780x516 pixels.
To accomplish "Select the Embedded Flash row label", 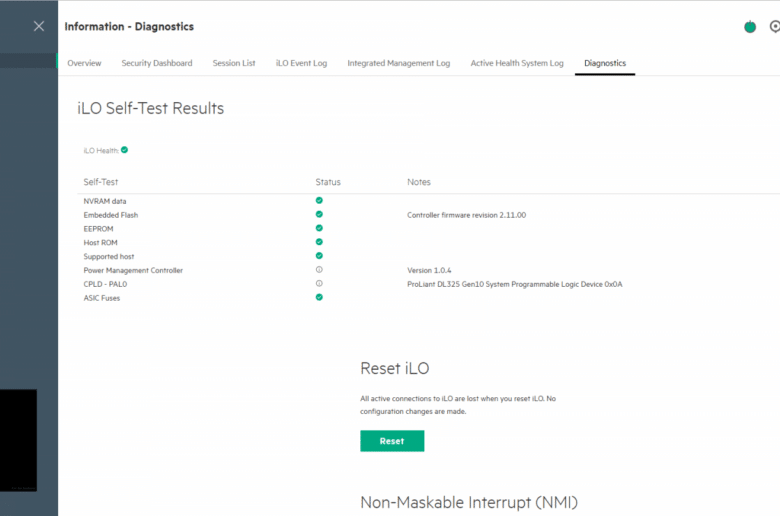I will coord(111,215).
